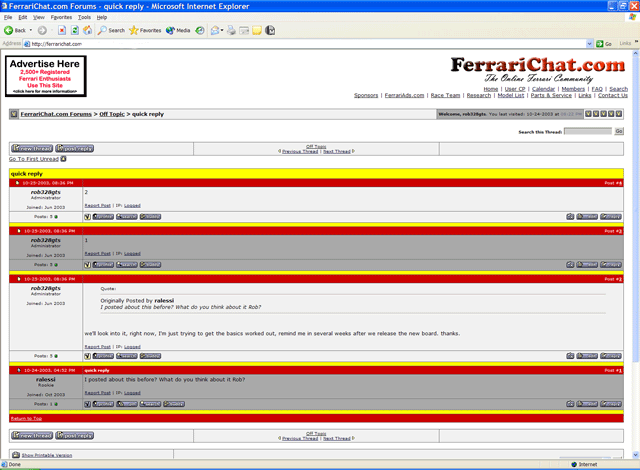Open the Search pane in the toolbar
The width and height of the screenshot is (640, 470).
(x=111, y=30)
